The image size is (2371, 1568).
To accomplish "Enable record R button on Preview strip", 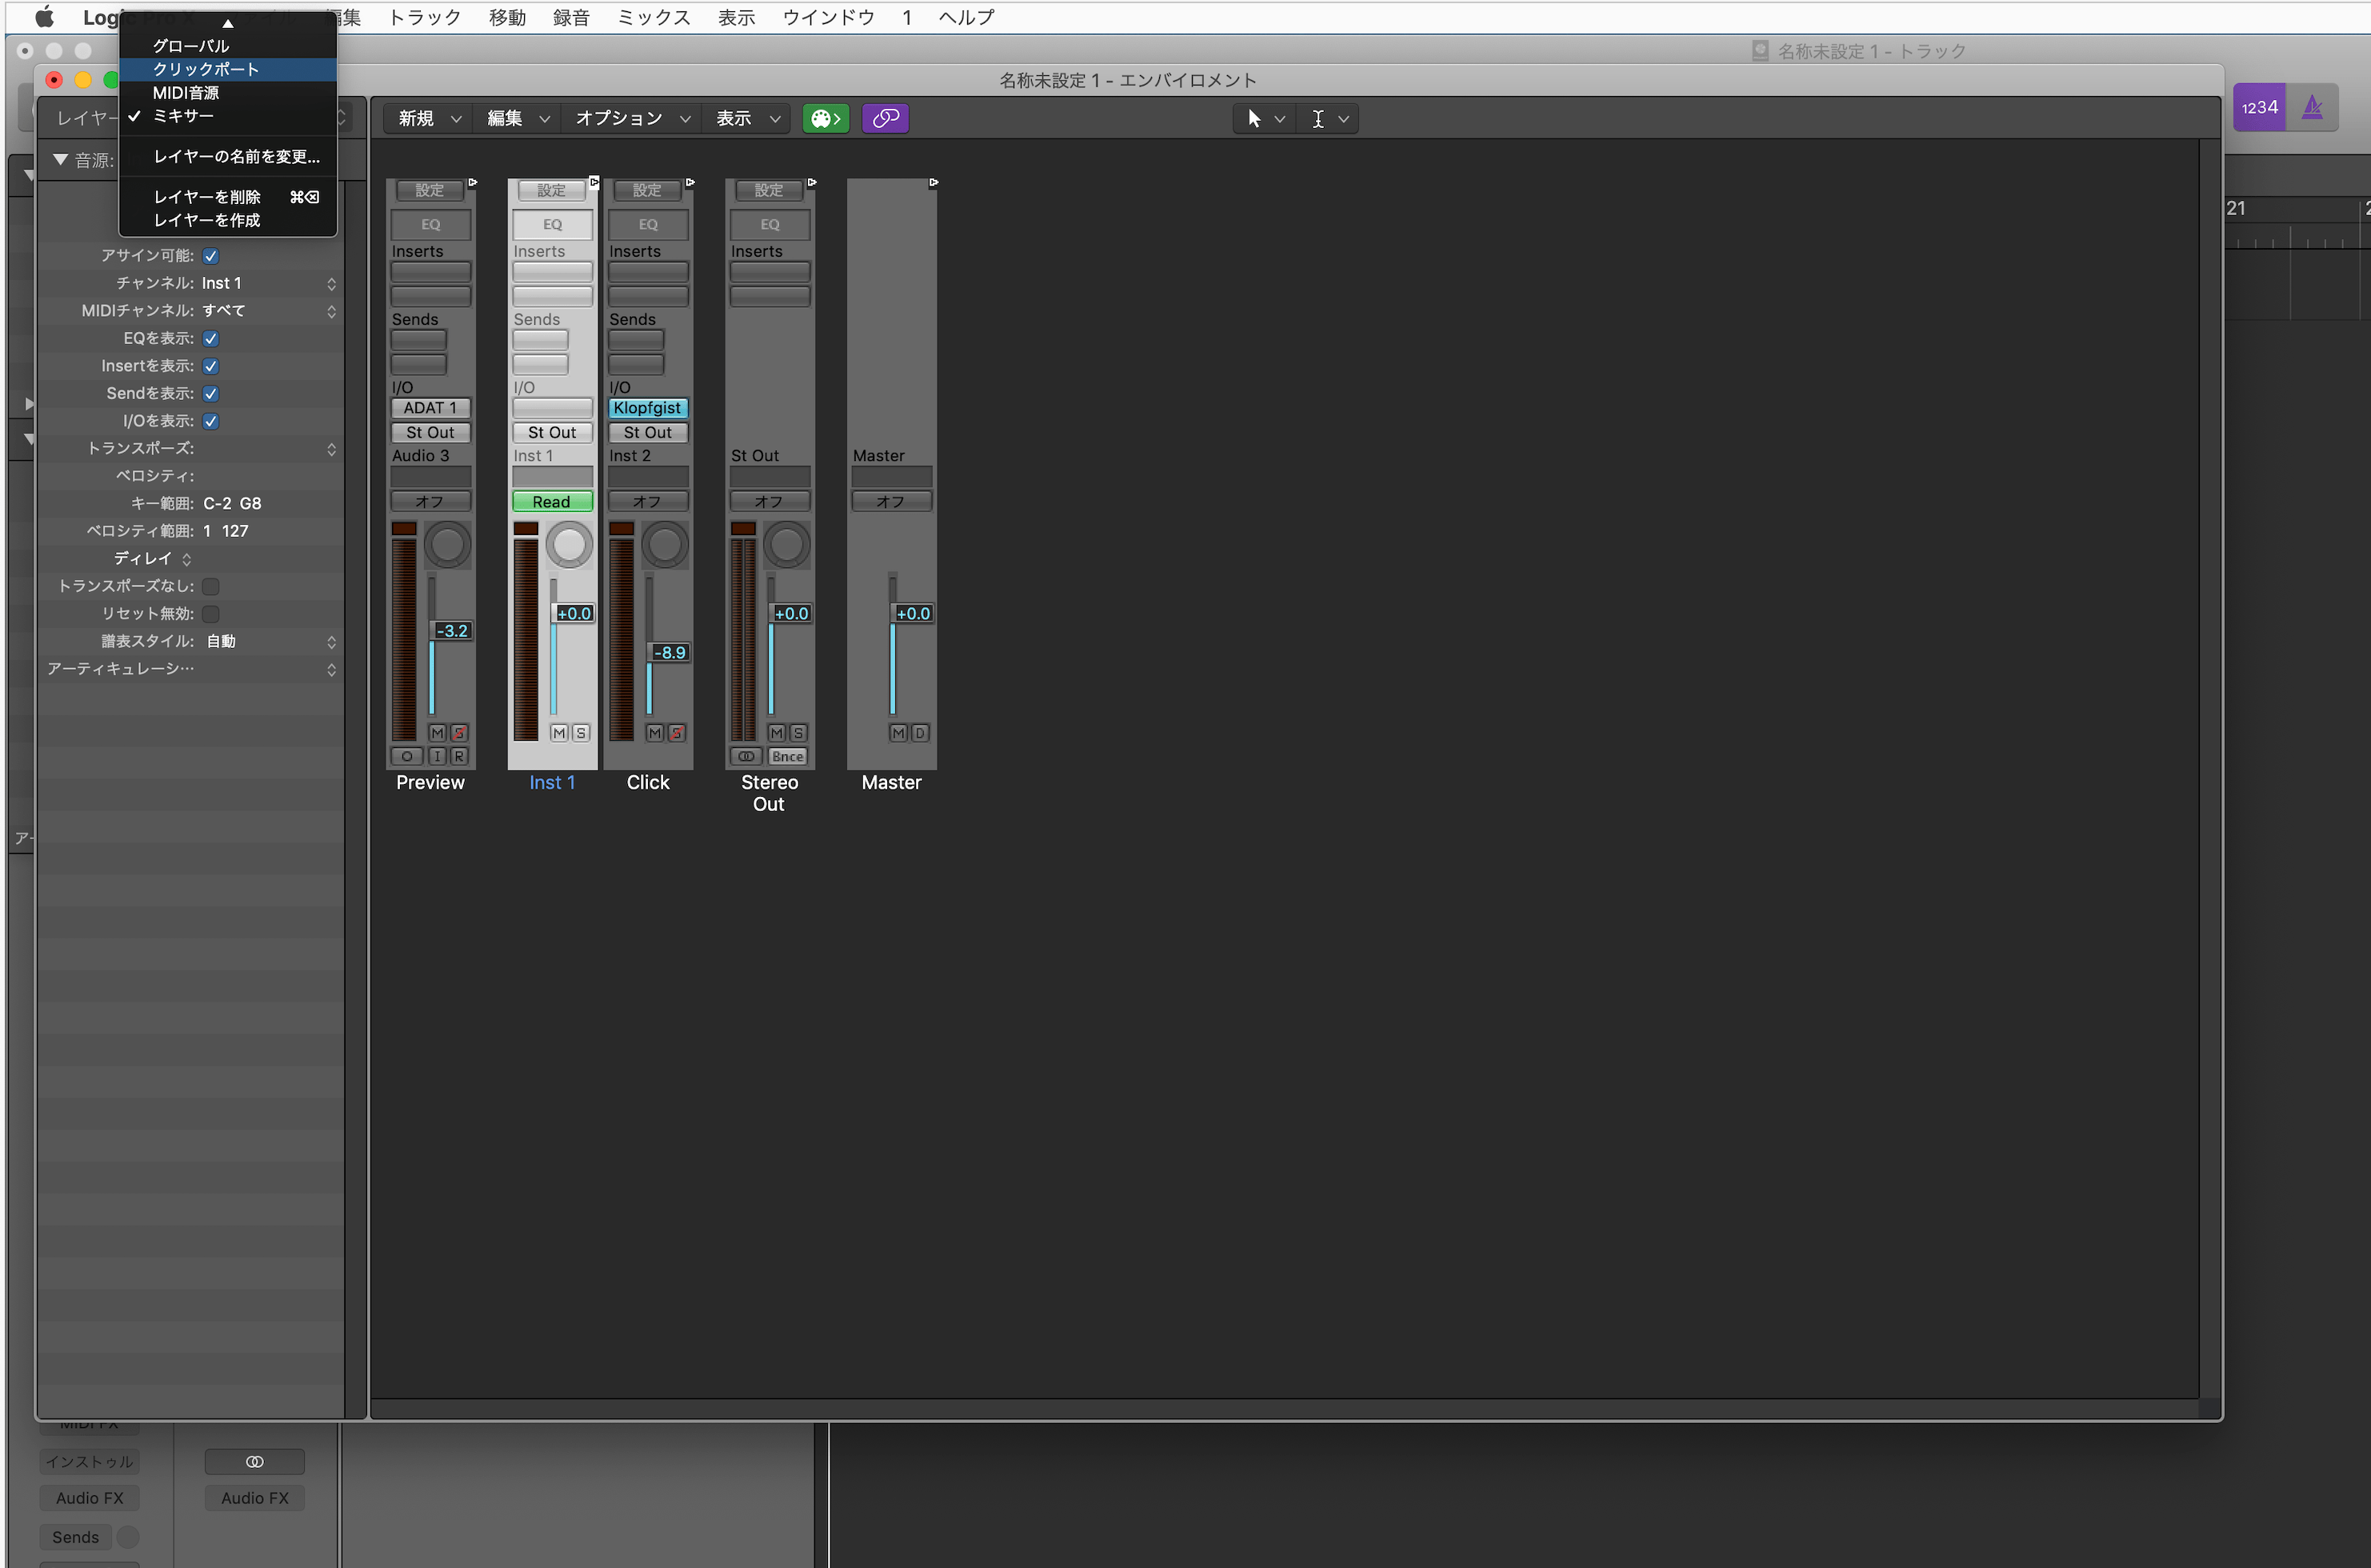I will click(459, 757).
